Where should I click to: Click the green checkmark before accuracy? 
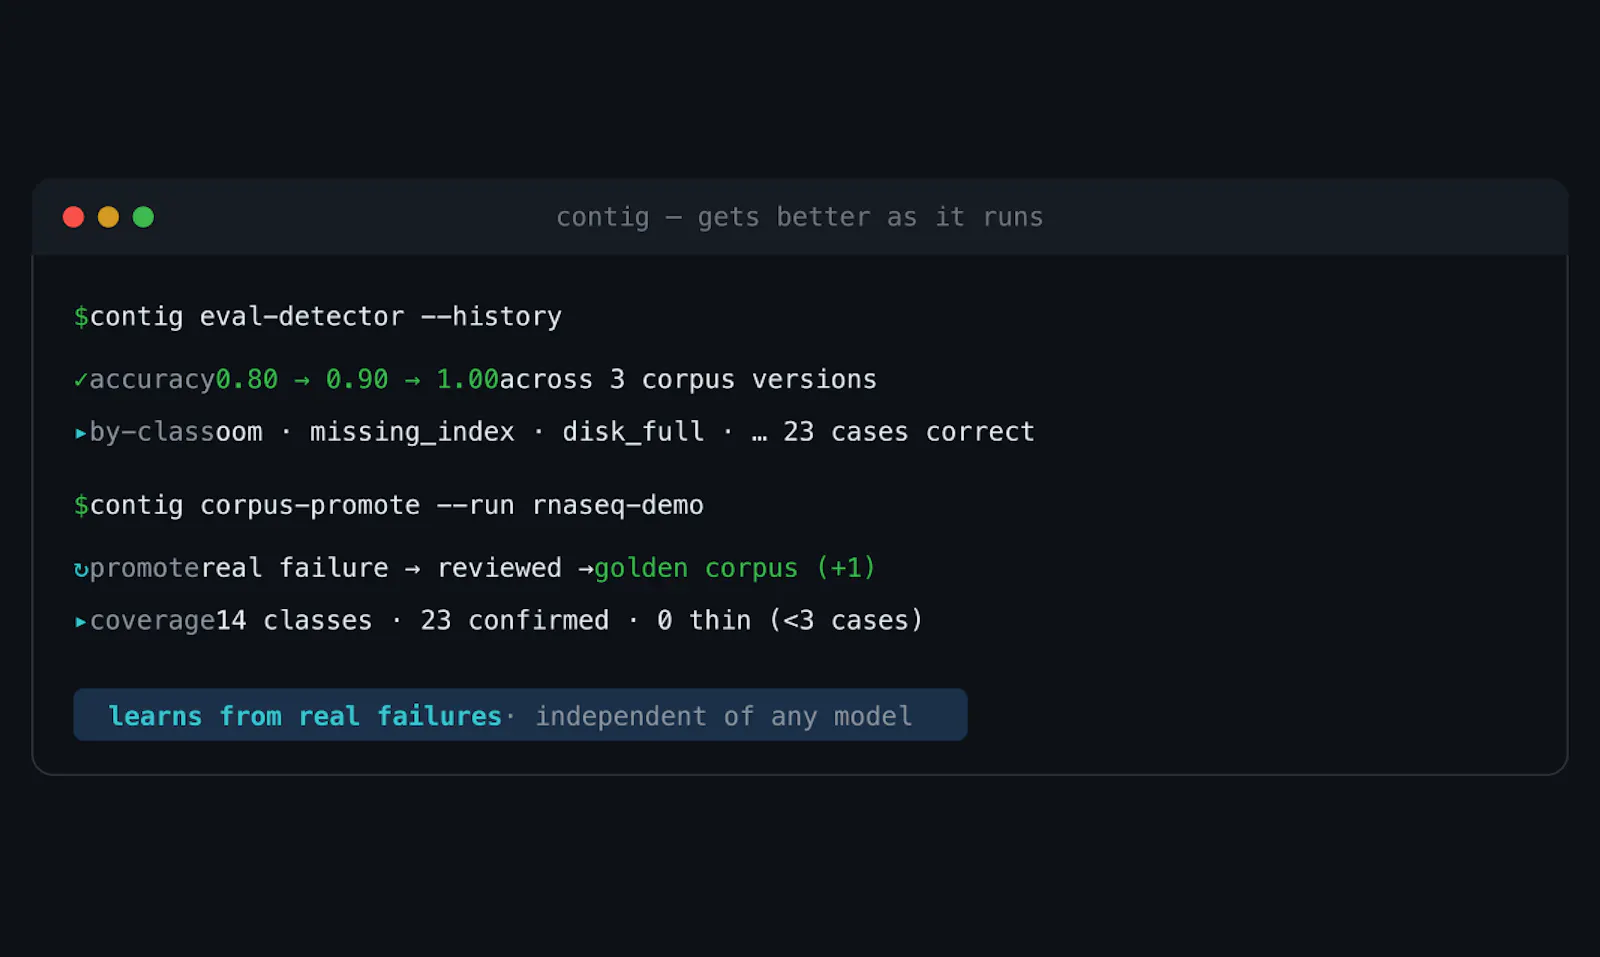(x=81, y=380)
